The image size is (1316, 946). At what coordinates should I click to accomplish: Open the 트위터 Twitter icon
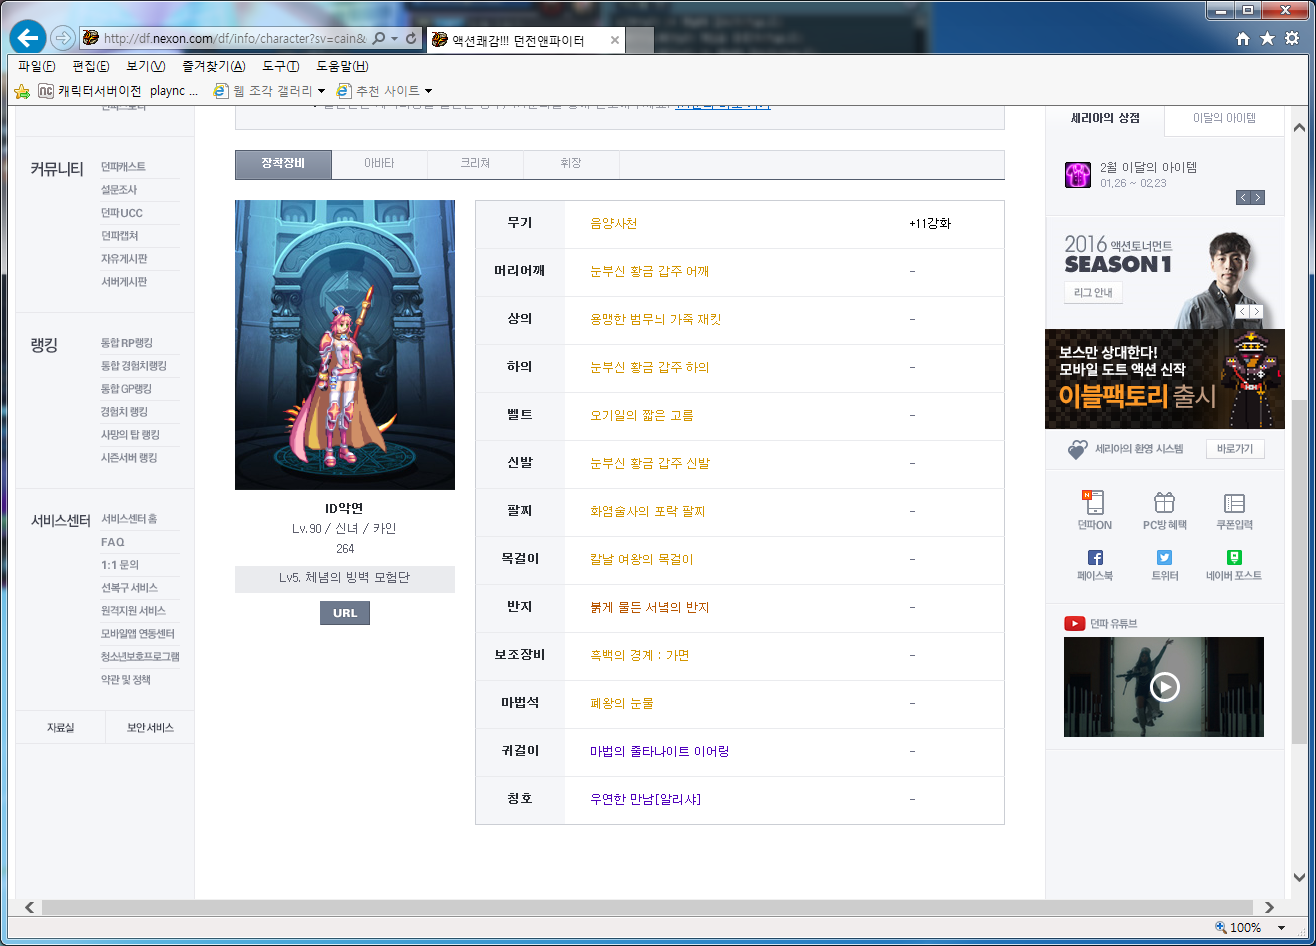[x=1164, y=558]
